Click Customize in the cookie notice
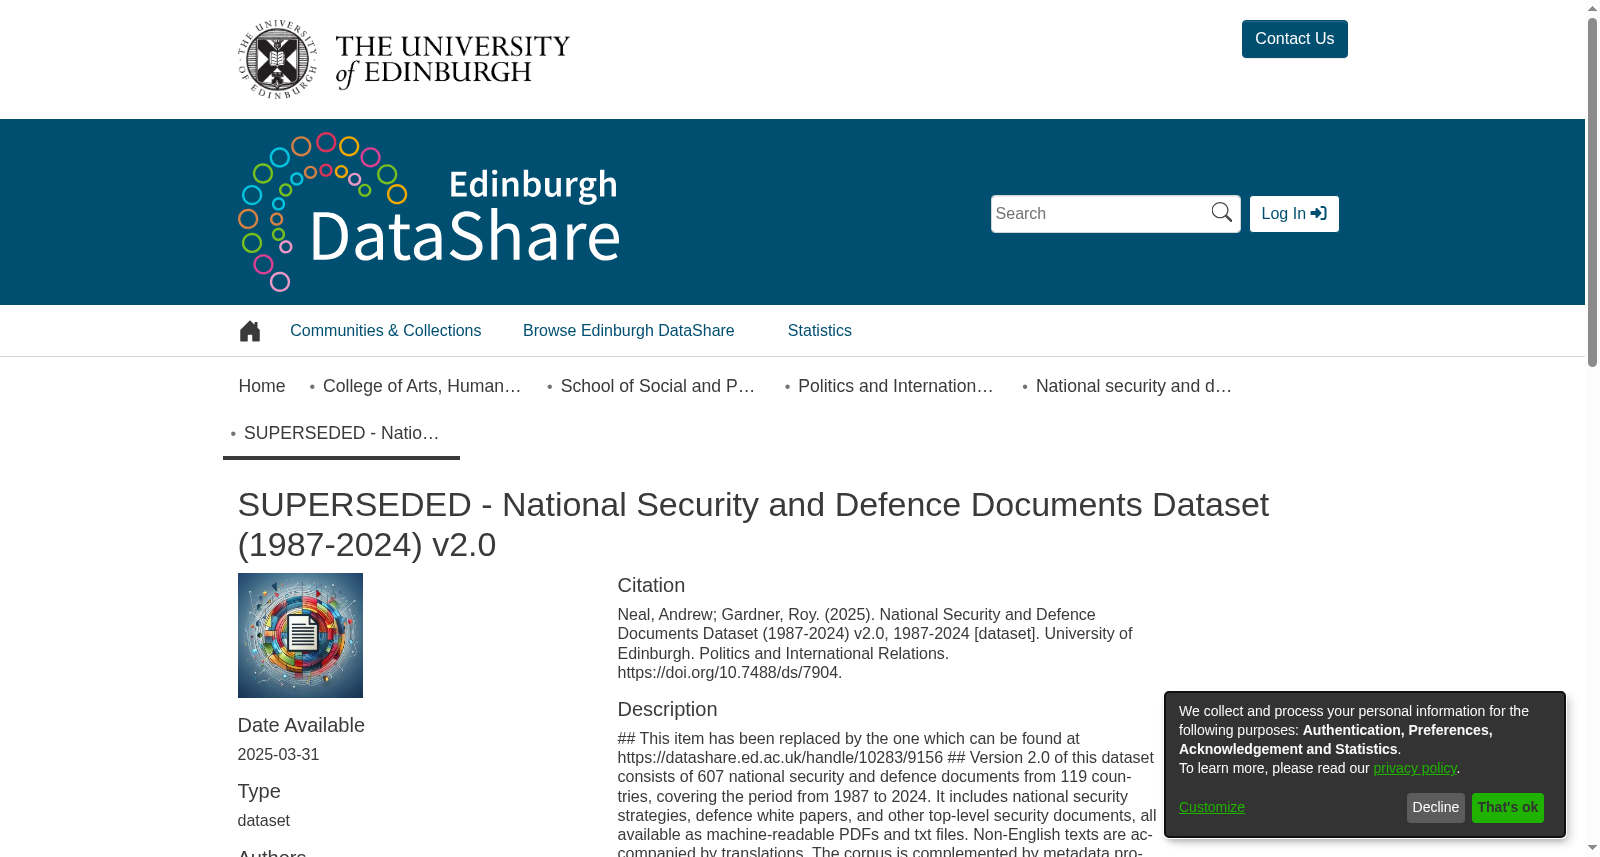This screenshot has width=1600, height=857. [x=1212, y=807]
